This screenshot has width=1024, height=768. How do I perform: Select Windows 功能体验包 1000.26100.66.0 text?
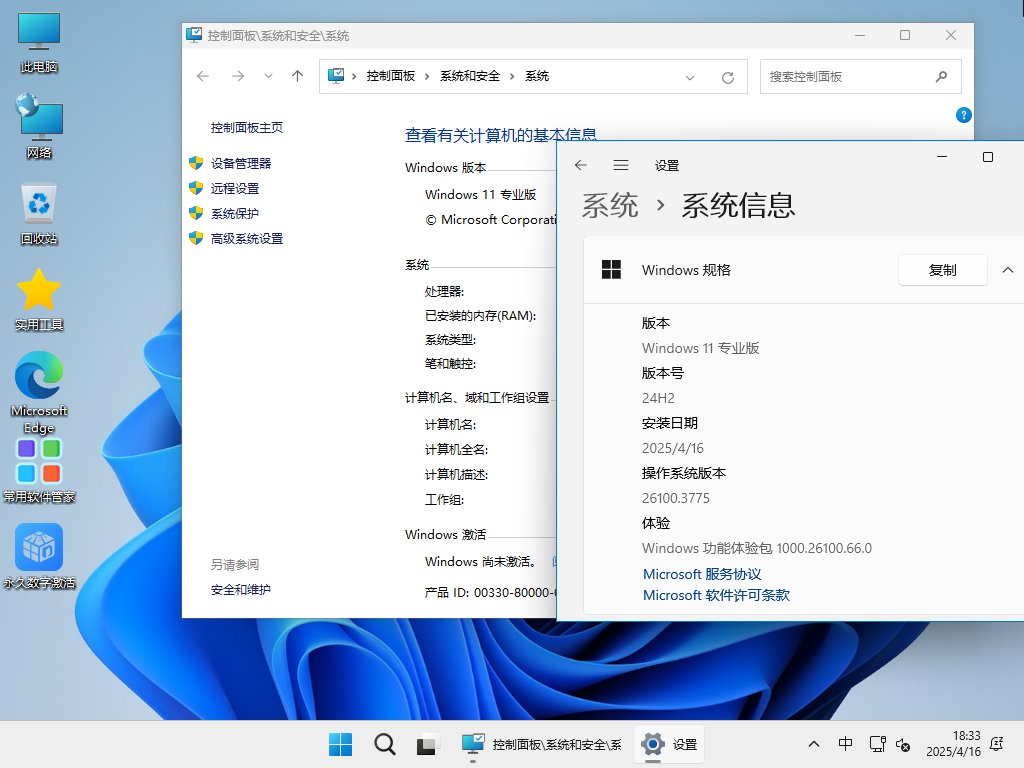pyautogui.click(x=756, y=549)
